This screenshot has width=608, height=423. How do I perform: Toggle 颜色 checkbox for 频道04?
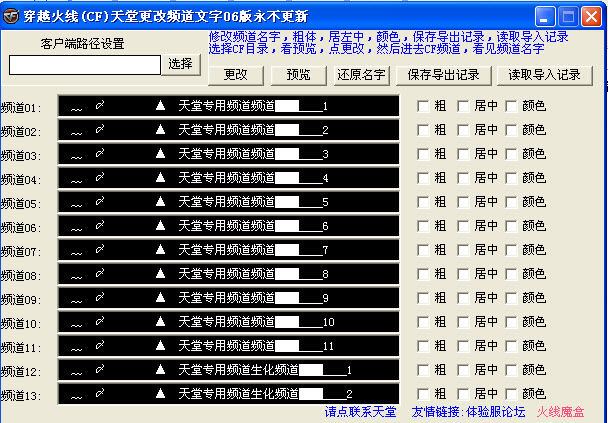tap(511, 178)
